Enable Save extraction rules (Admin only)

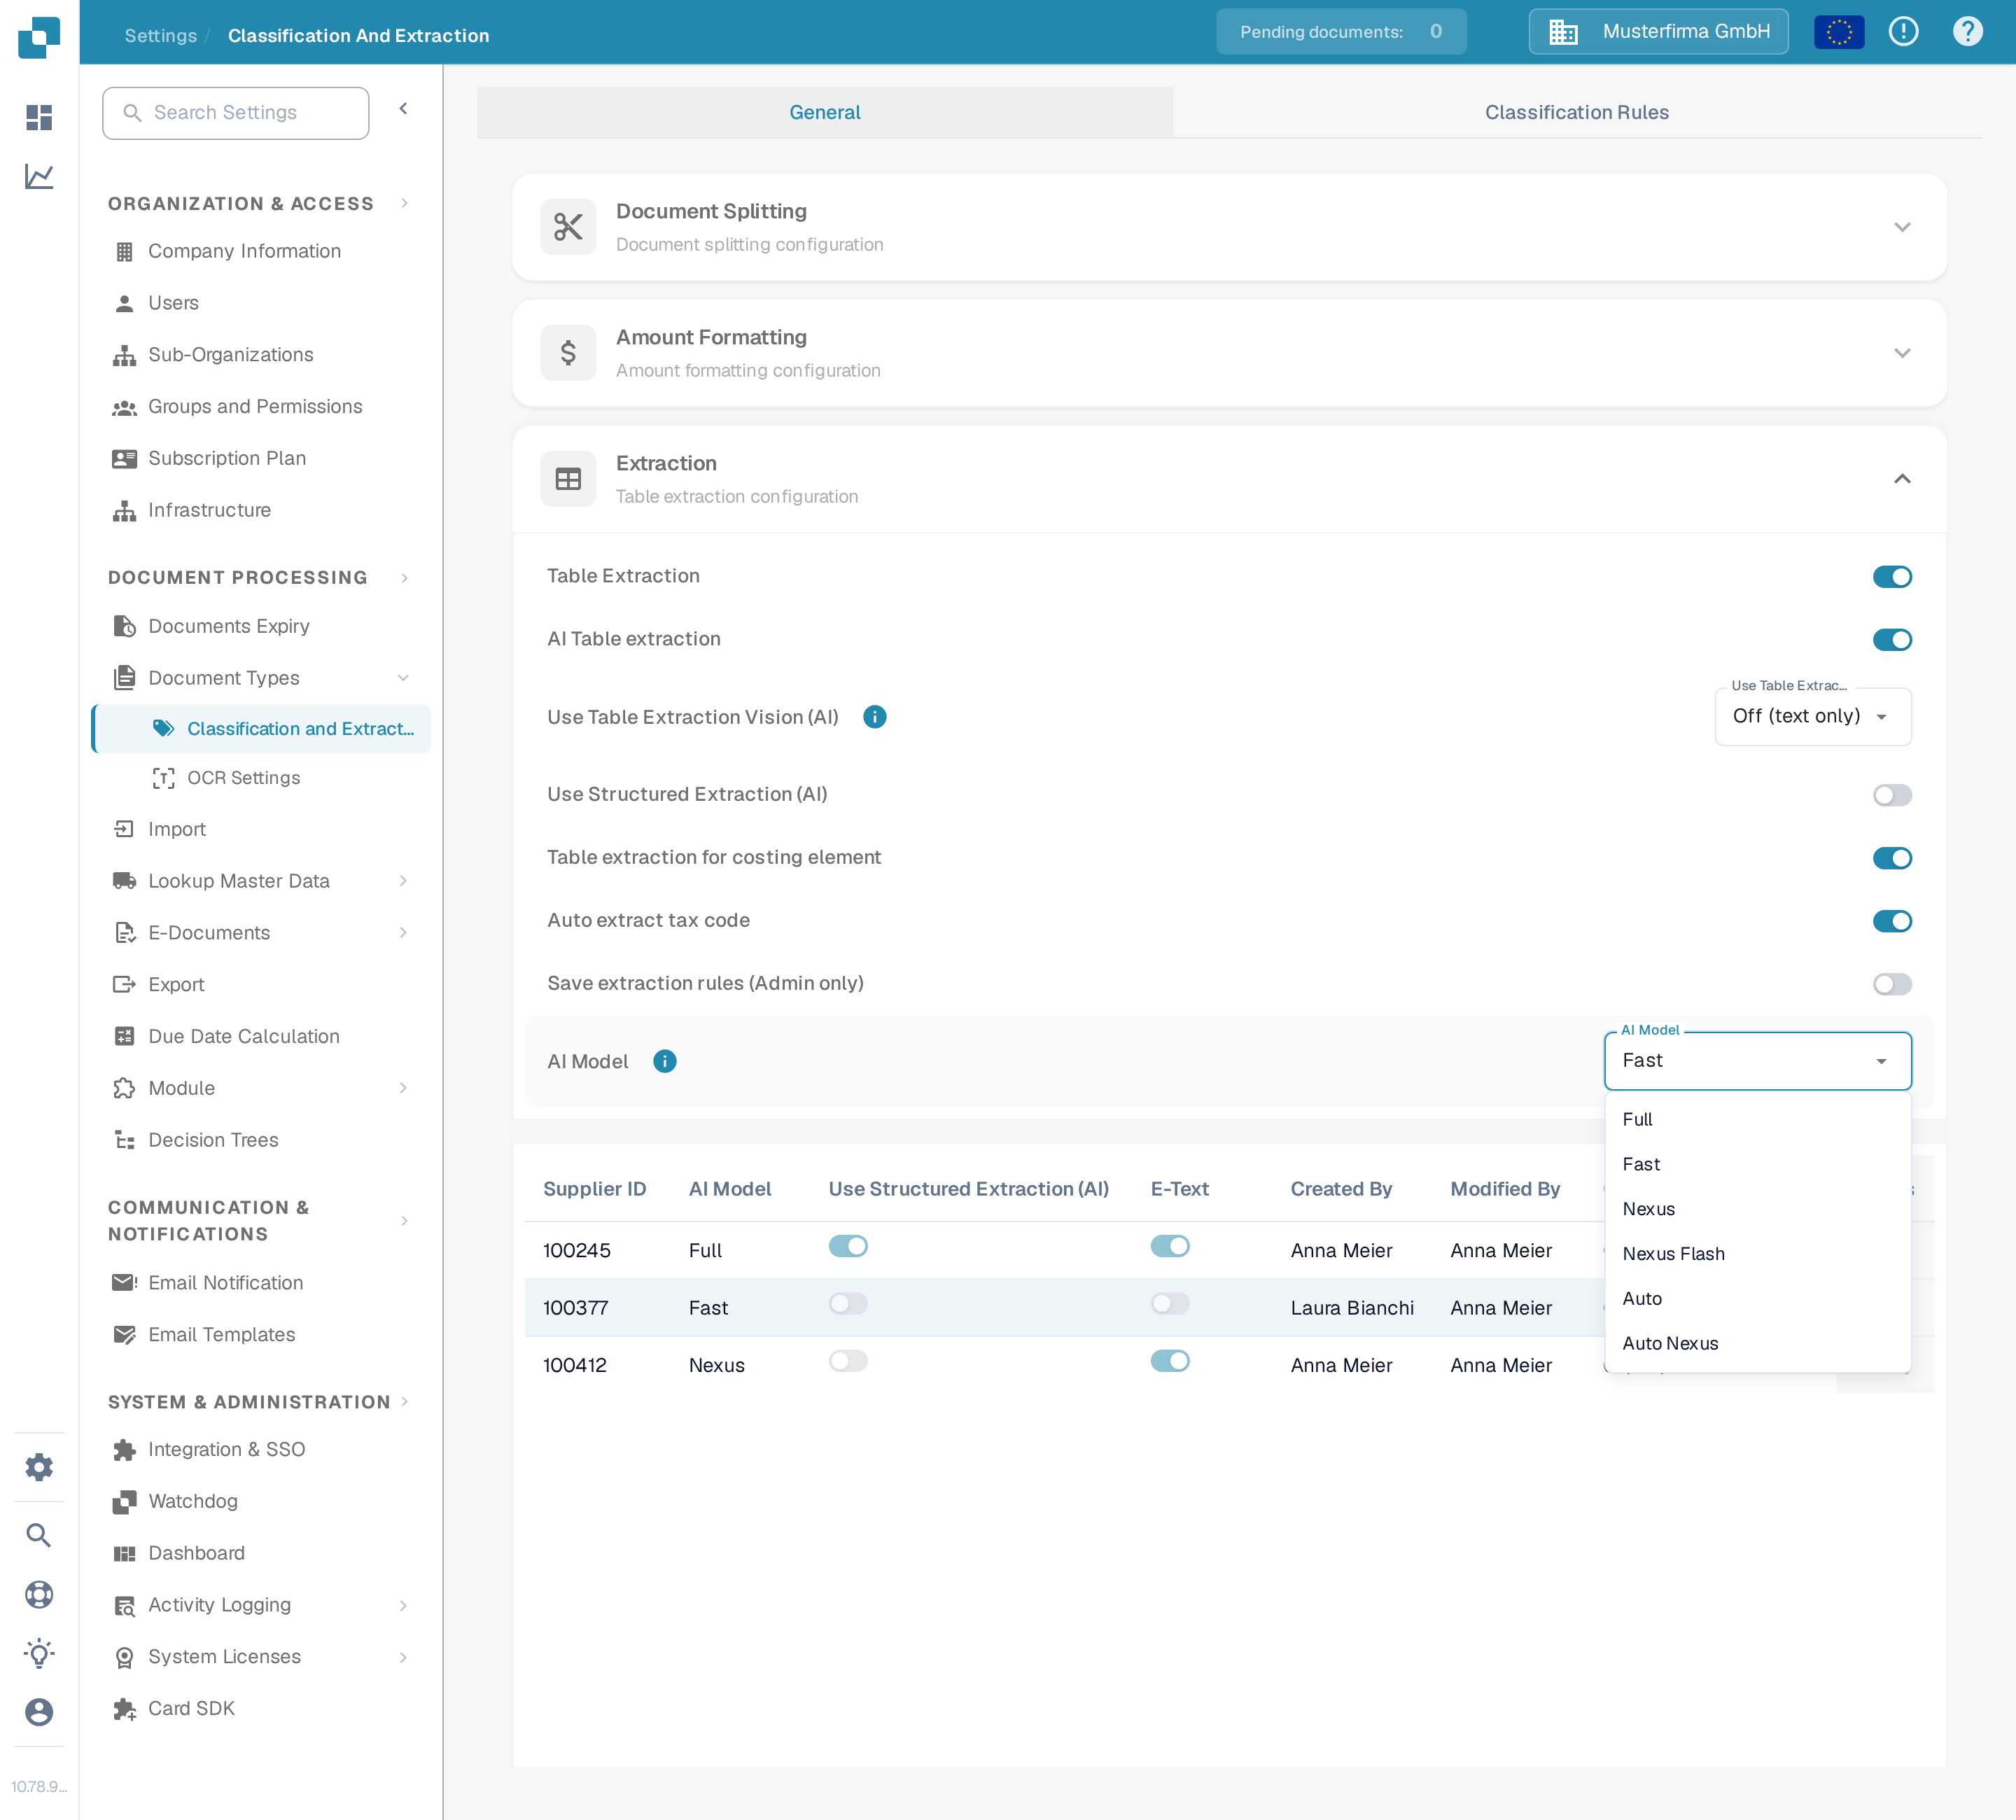coord(1892,984)
